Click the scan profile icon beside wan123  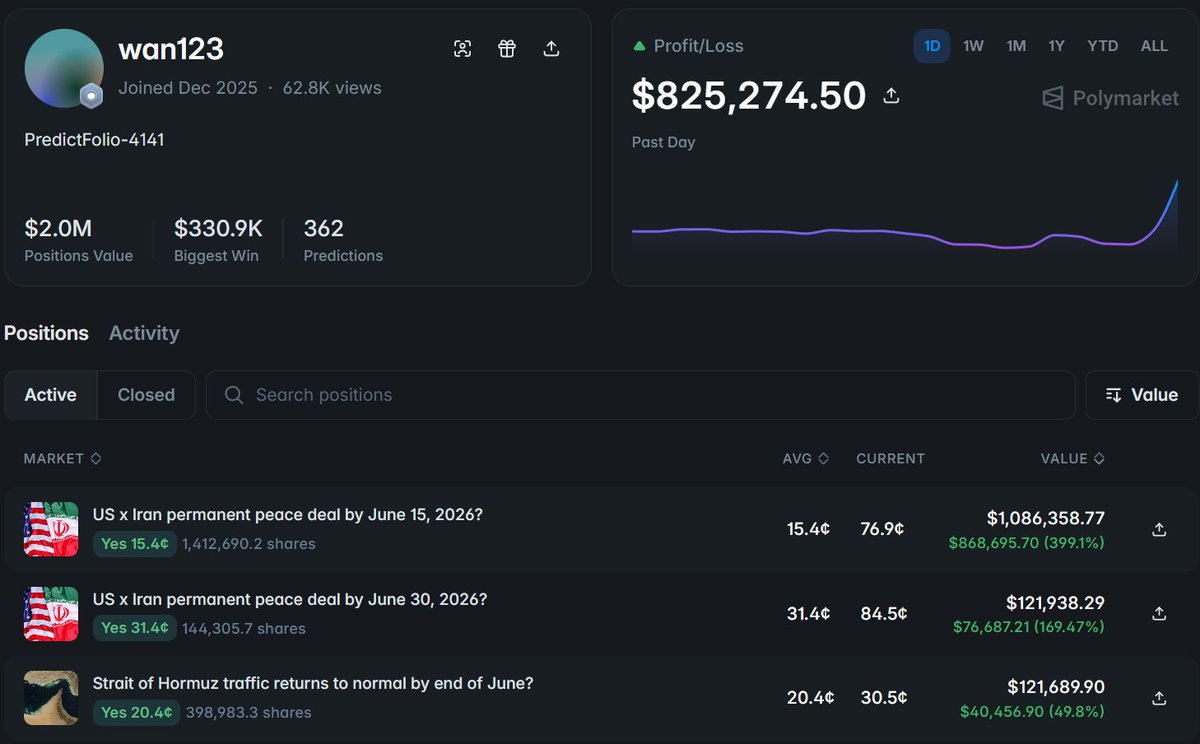pos(462,49)
